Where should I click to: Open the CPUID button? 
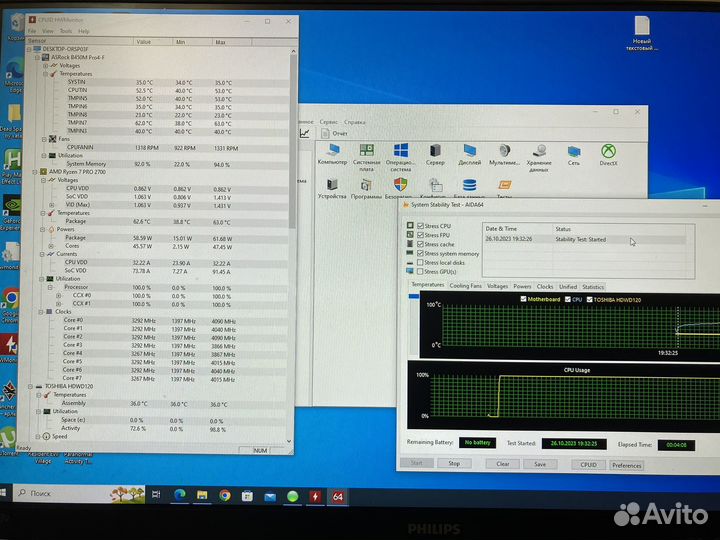coord(588,465)
